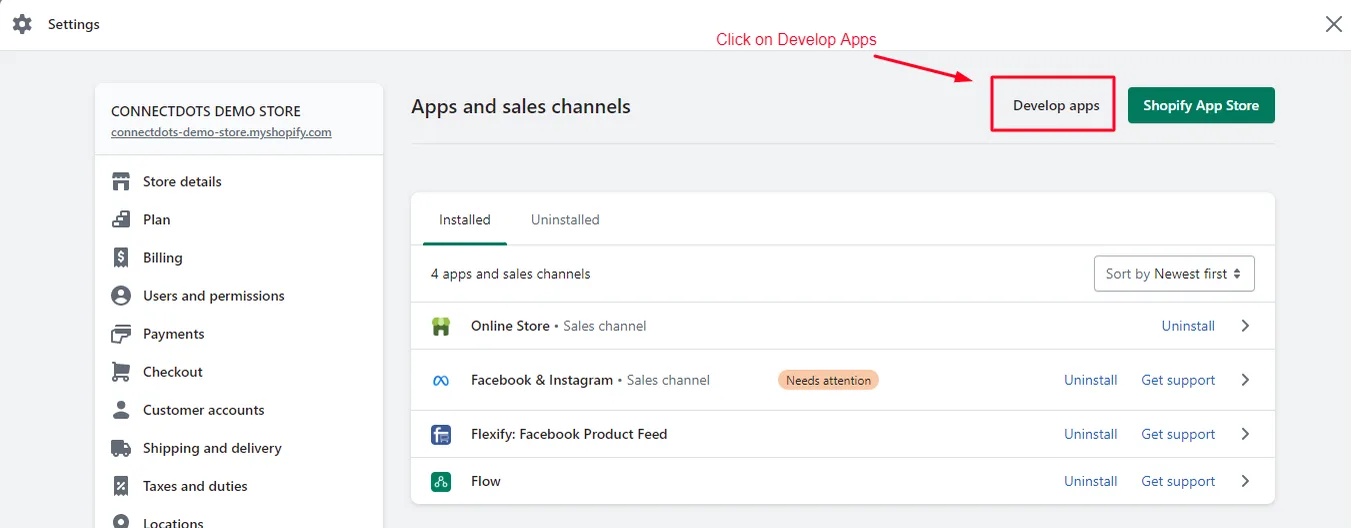Screen dimensions: 1351x528
Task: Click the Develop apps button
Action: tap(1056, 105)
